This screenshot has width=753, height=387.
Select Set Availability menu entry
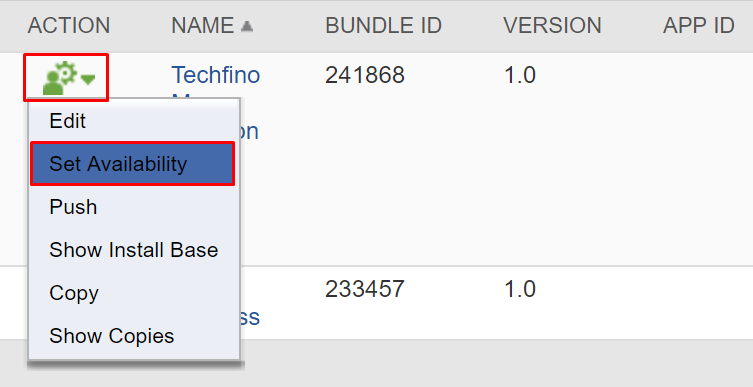click(133, 164)
